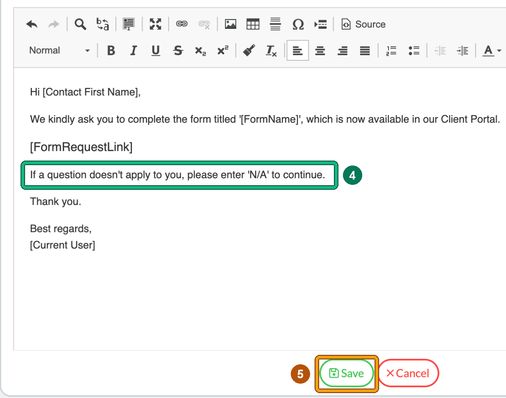506x398 pixels.
Task: Click the Increase Indent icon
Action: pyautogui.click(x=462, y=51)
